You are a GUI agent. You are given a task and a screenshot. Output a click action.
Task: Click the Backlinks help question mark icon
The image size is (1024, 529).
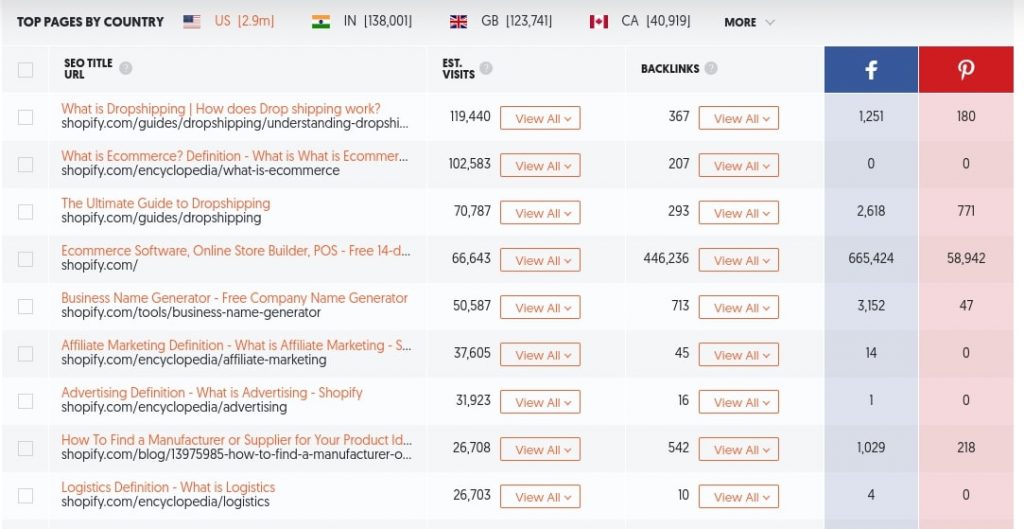pyautogui.click(x=711, y=69)
